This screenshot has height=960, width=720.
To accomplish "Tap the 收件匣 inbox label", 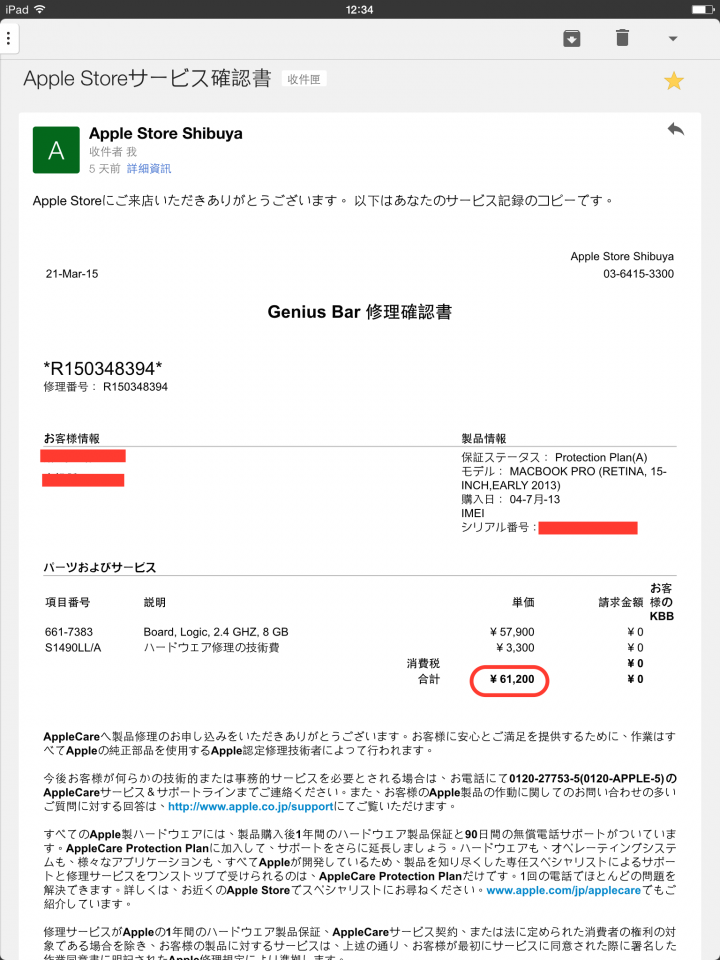I will (x=304, y=79).
